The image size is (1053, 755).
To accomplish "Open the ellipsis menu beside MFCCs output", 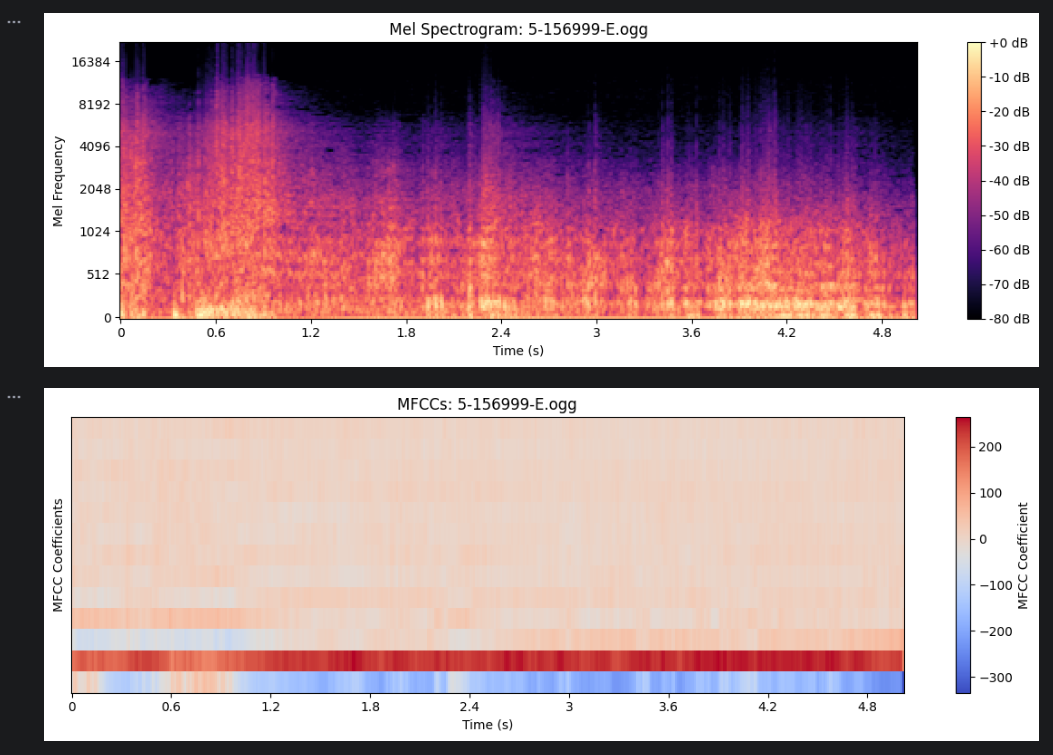I will [13, 397].
